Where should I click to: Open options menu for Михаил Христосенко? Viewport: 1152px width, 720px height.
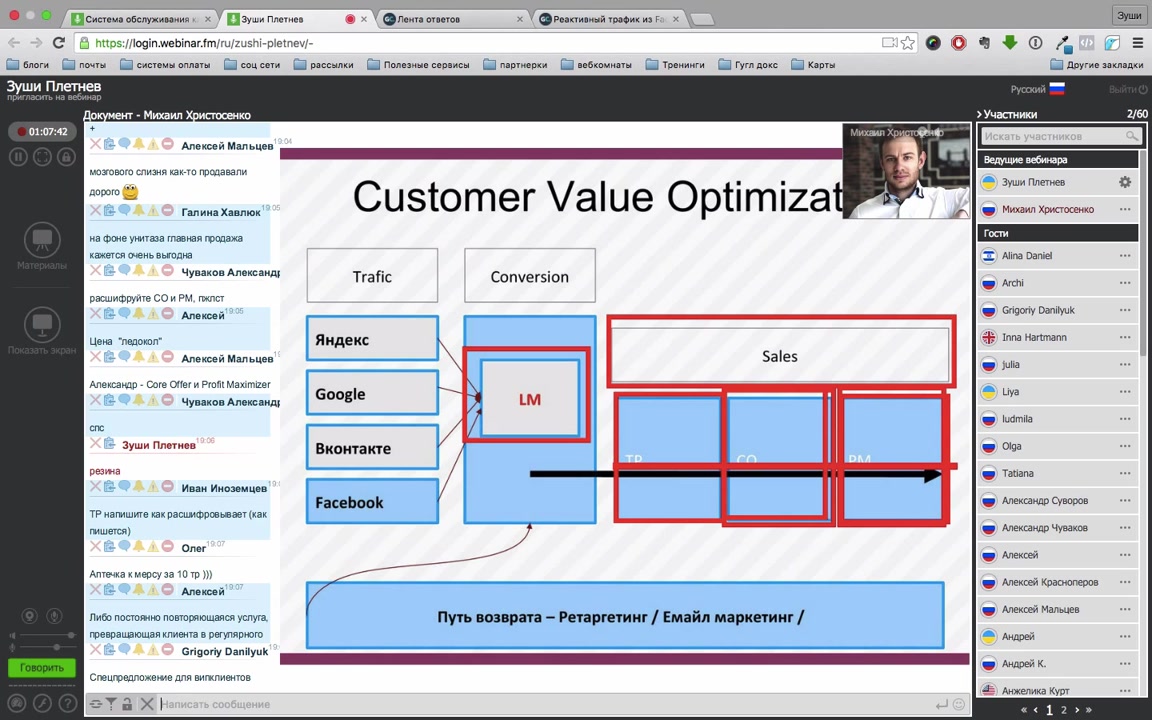point(1125,209)
